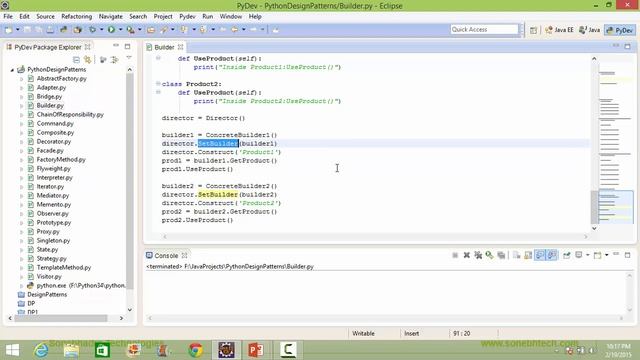Open the File menu
This screenshot has width=640, height=360.
8,16
